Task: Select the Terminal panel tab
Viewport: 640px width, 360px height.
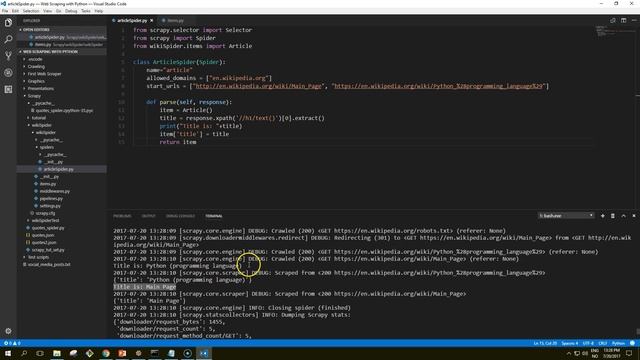Action: 213,216
